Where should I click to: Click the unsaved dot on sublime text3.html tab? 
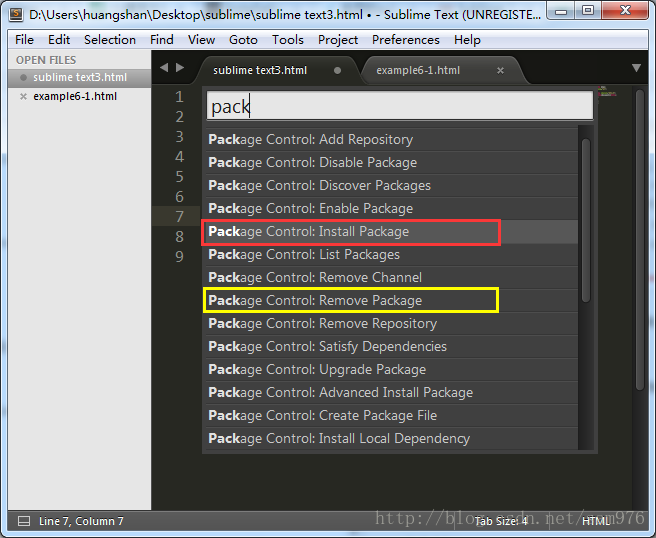click(x=337, y=70)
